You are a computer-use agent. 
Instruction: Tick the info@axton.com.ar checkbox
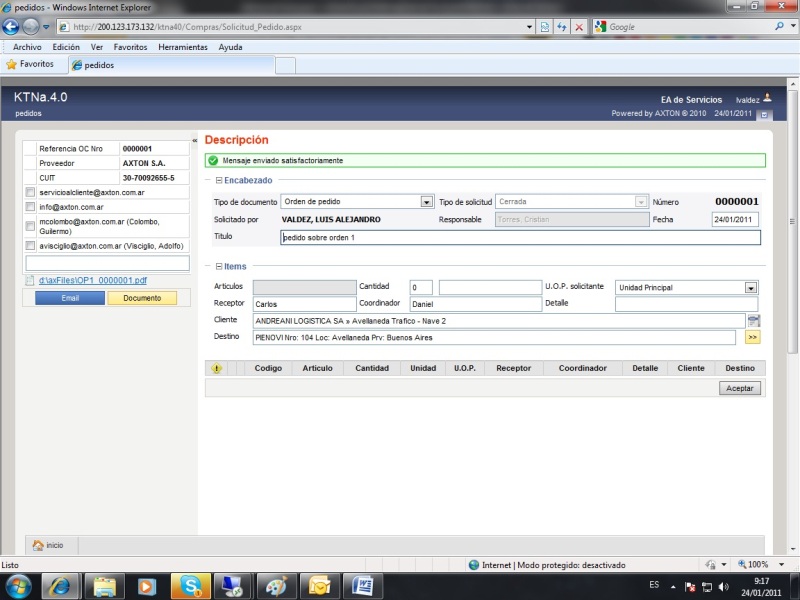(x=31, y=206)
